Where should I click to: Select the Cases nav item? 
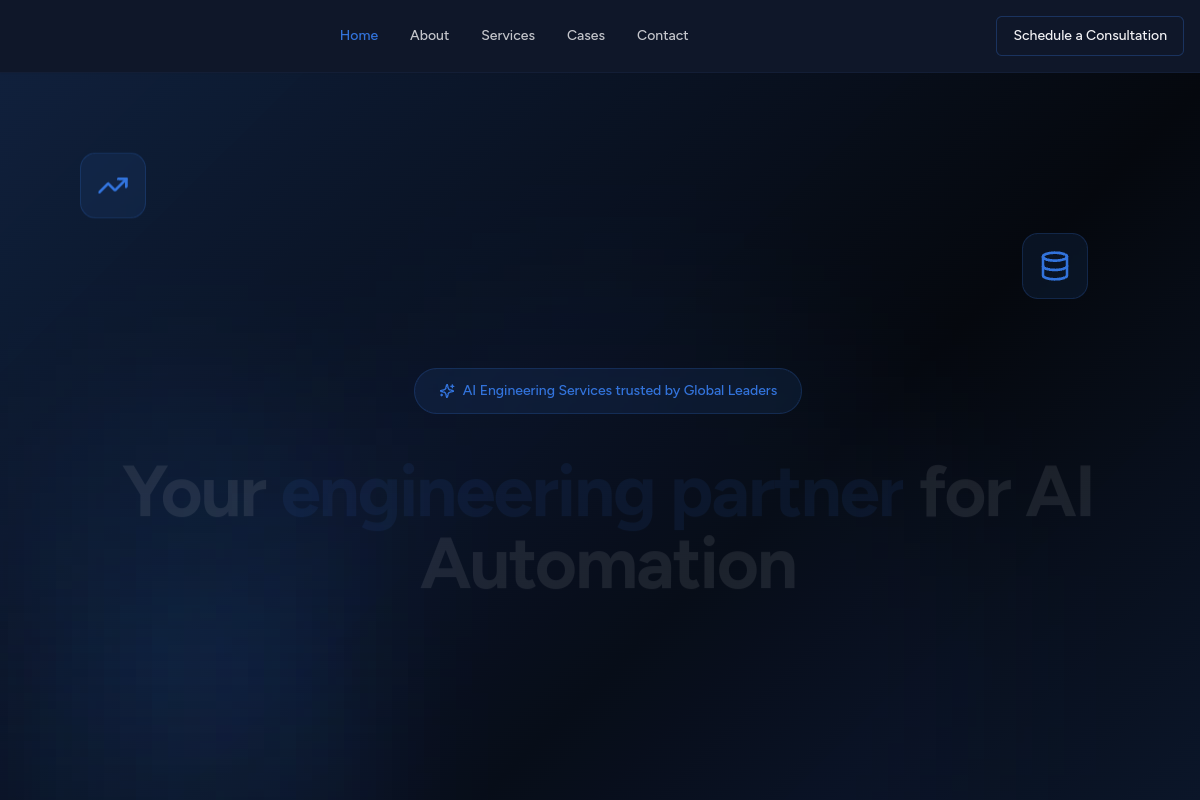(586, 35)
